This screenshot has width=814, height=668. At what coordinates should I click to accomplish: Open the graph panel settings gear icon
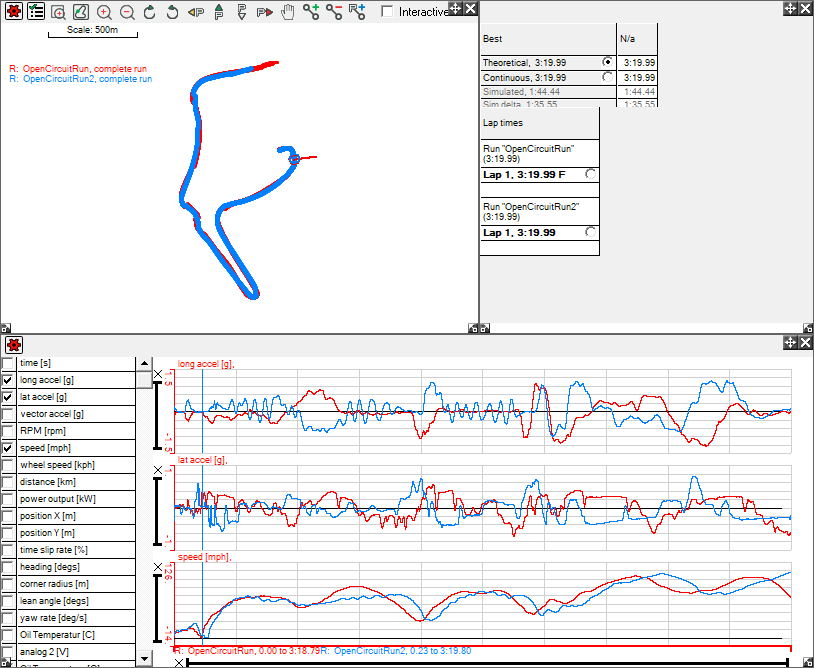[x=14, y=345]
